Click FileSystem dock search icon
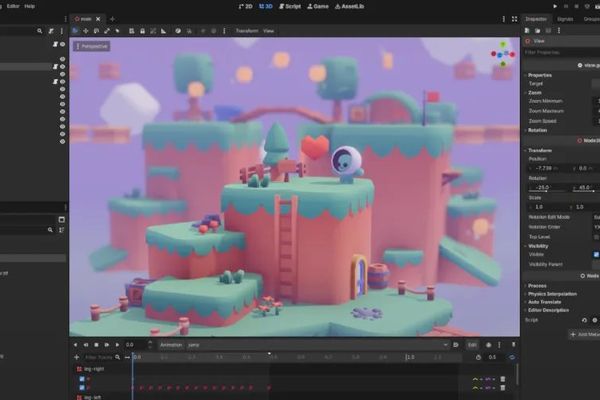 pyautogui.click(x=50, y=230)
